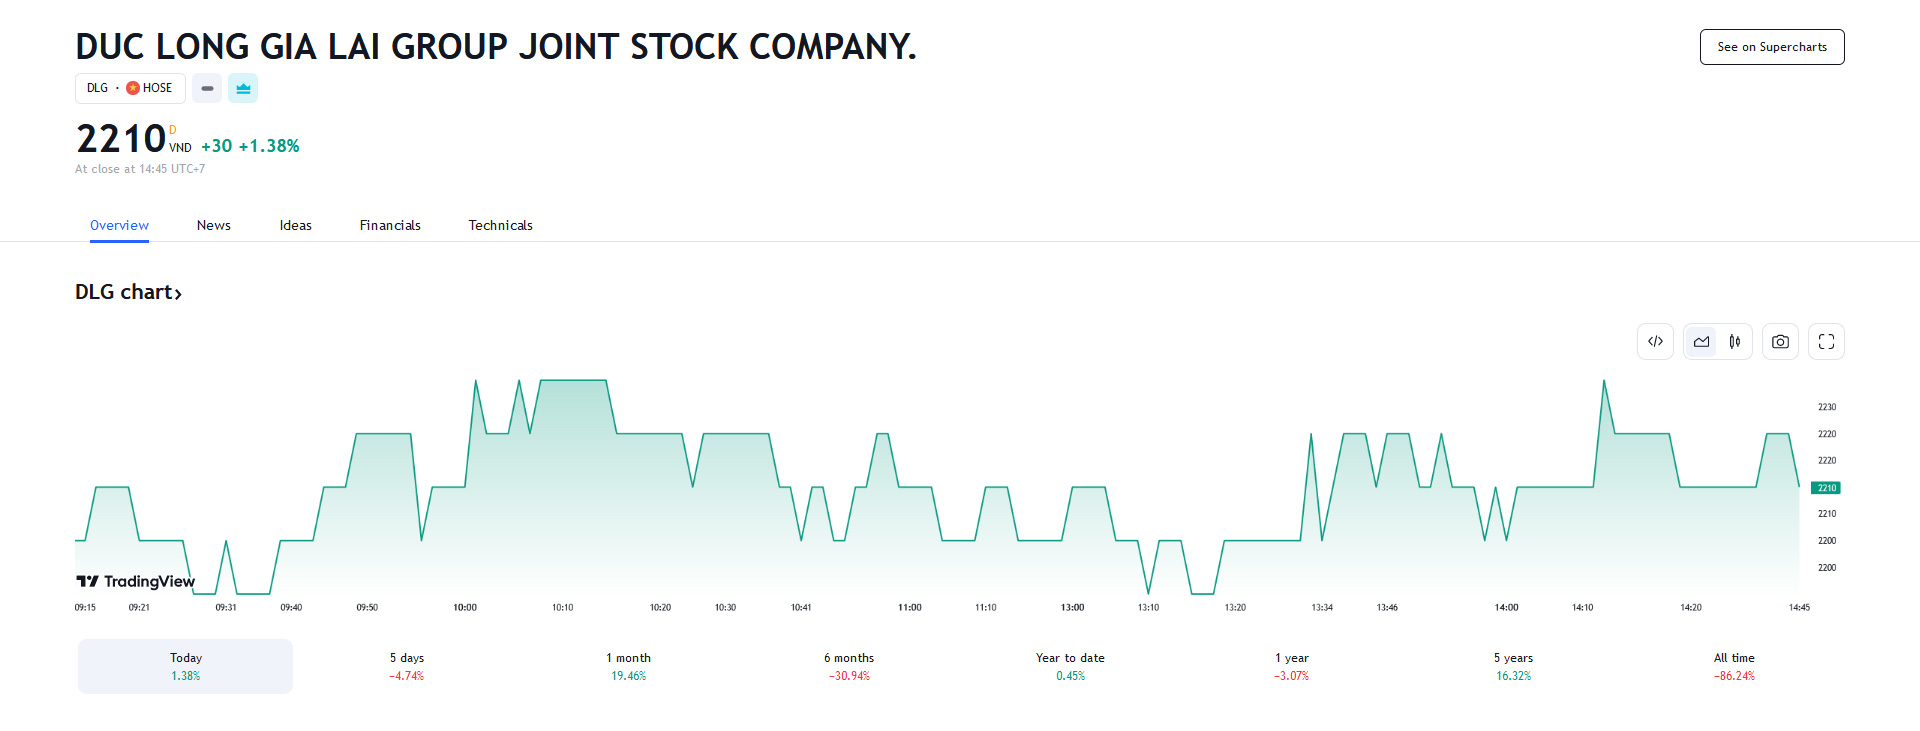Click the 11:00 time axis marker
The height and width of the screenshot is (731, 1920).
coord(910,607)
